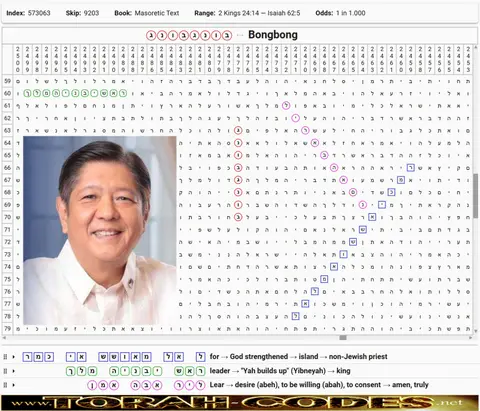
Task: Click the 'Odds: 1 in 1.000' header value
Action: [340, 13]
